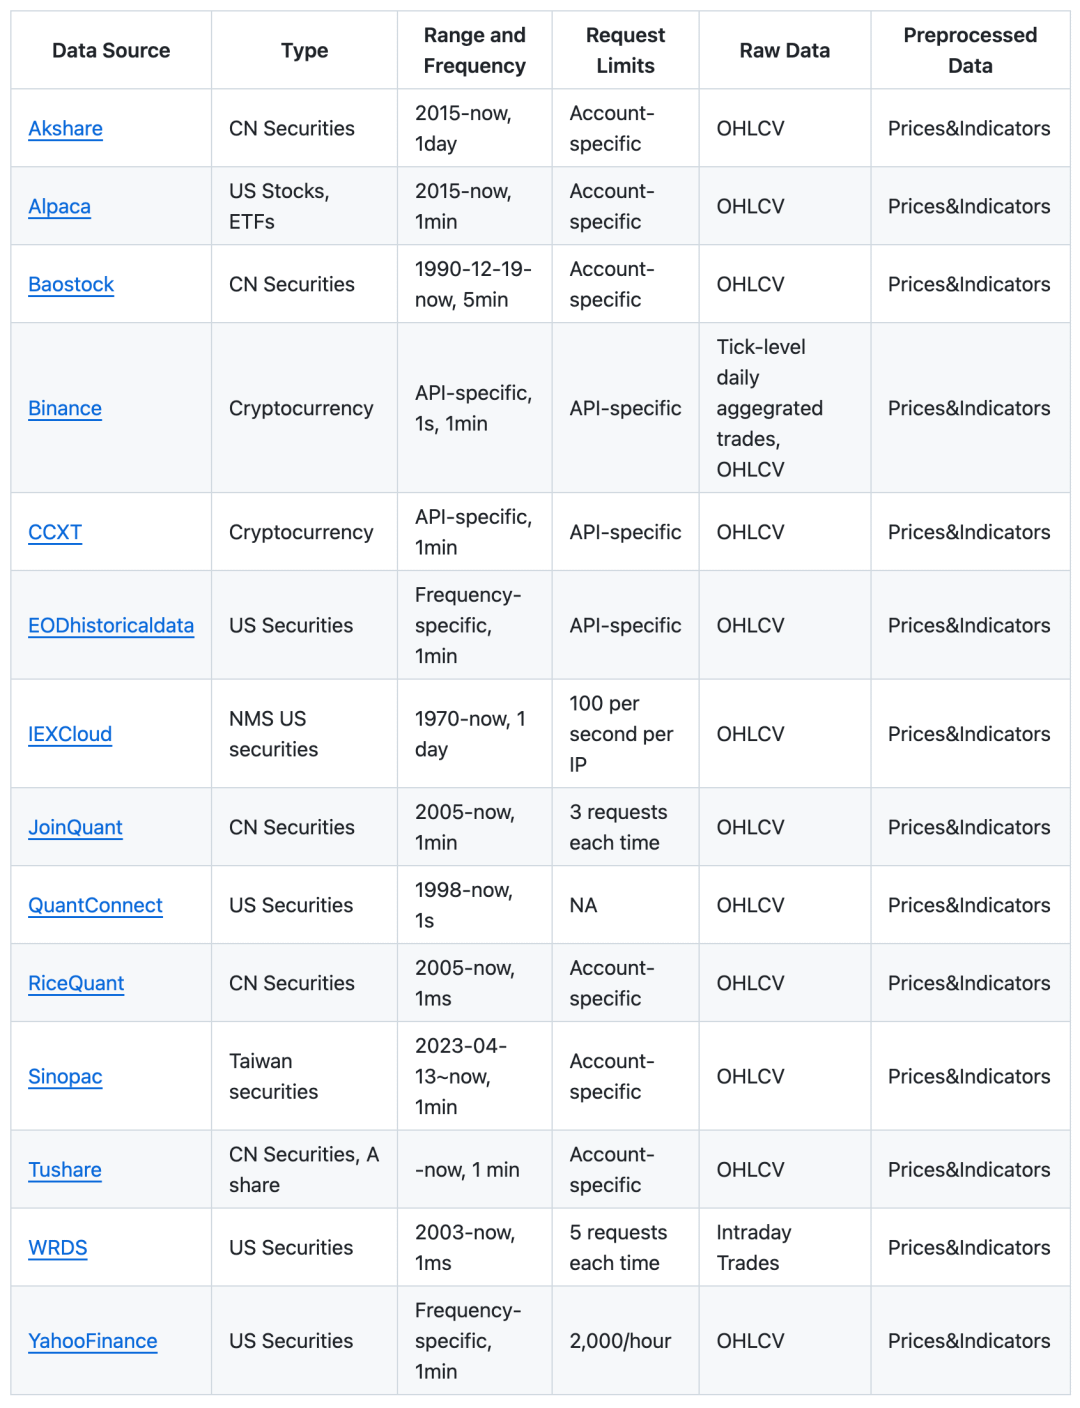Open the CCXT link
The height and width of the screenshot is (1408, 1080).
[x=55, y=533]
